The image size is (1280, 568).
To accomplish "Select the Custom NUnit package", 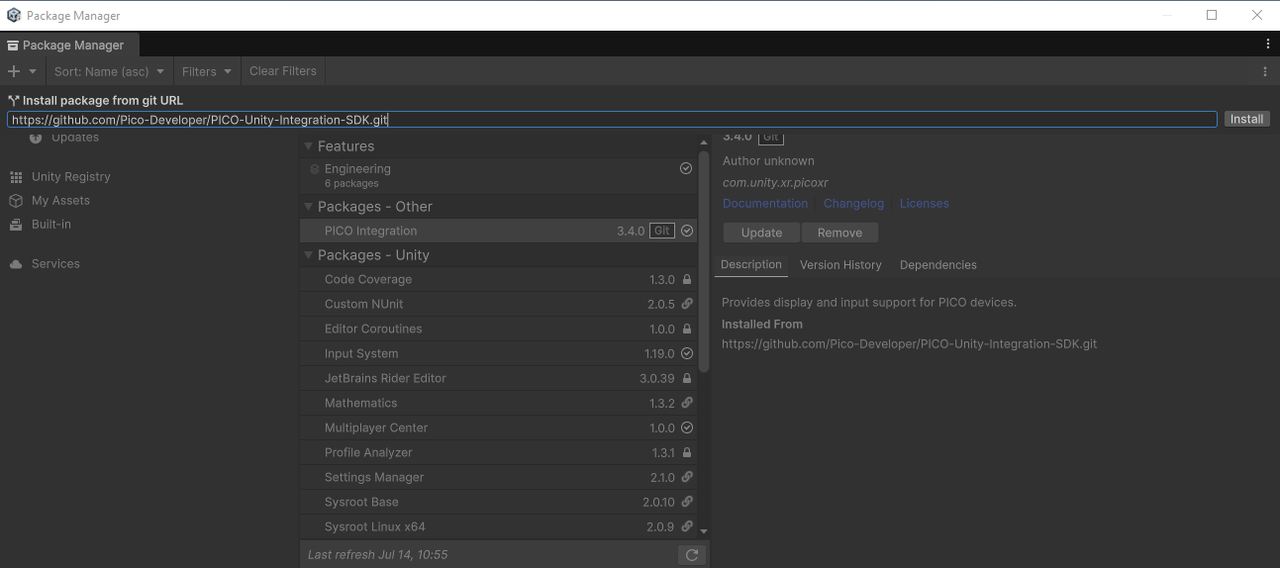I will click(498, 304).
